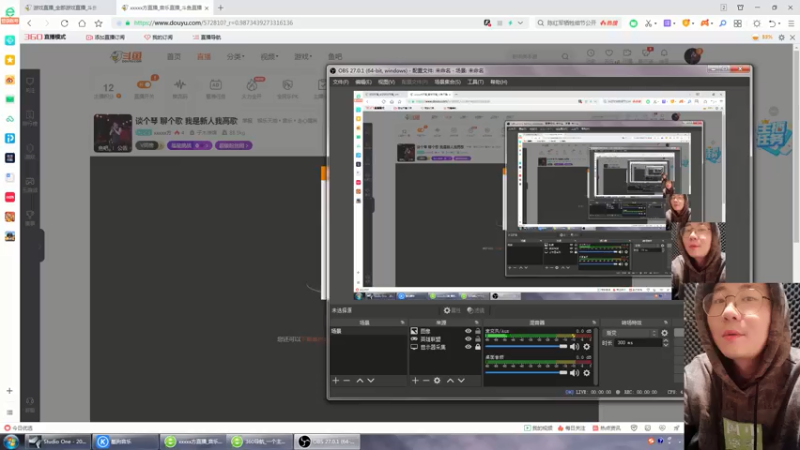
Task: Open 帮助(H) menu in OBS
Action: [x=498, y=82]
